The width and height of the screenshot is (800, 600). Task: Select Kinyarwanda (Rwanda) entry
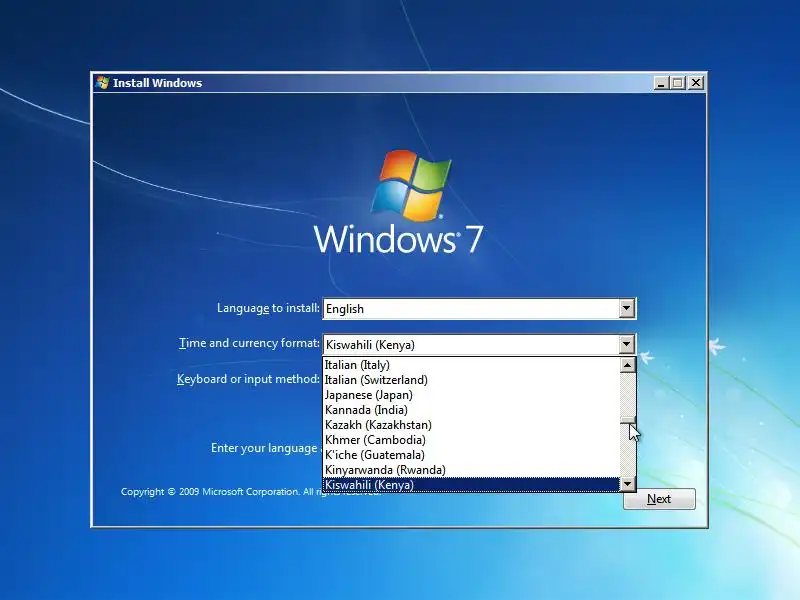tap(471, 469)
